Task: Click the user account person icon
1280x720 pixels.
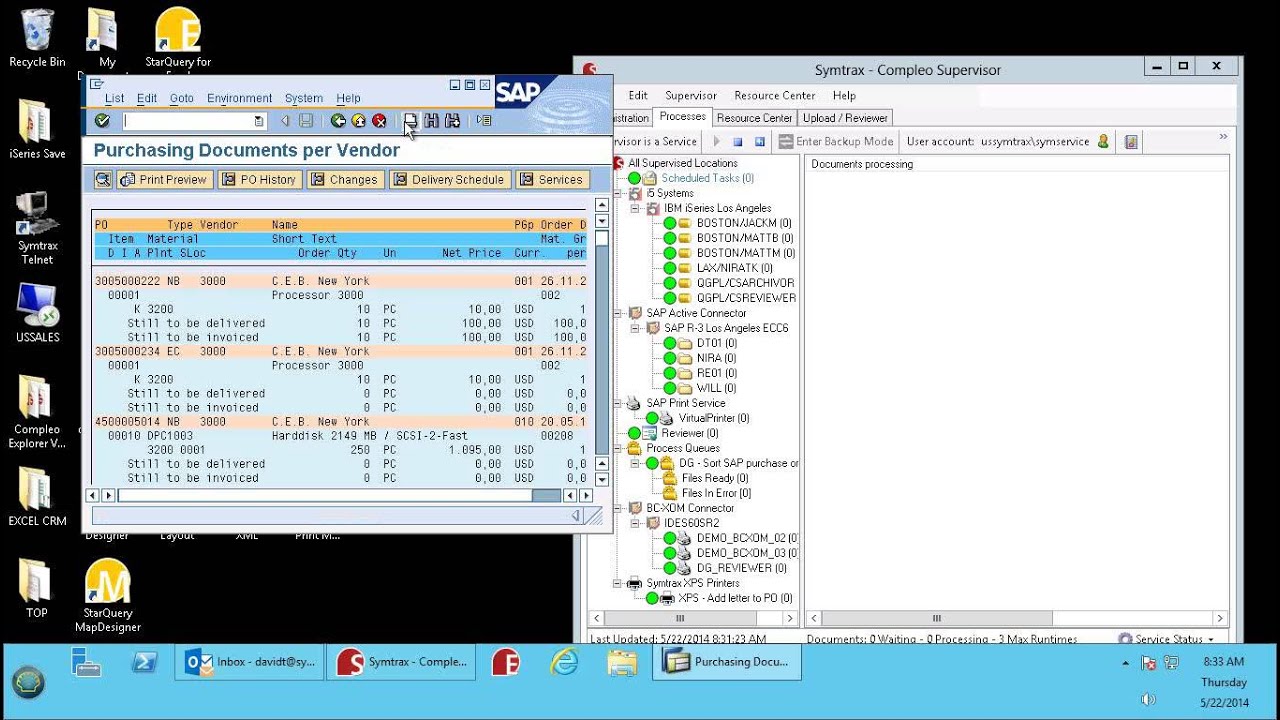Action: [1103, 142]
